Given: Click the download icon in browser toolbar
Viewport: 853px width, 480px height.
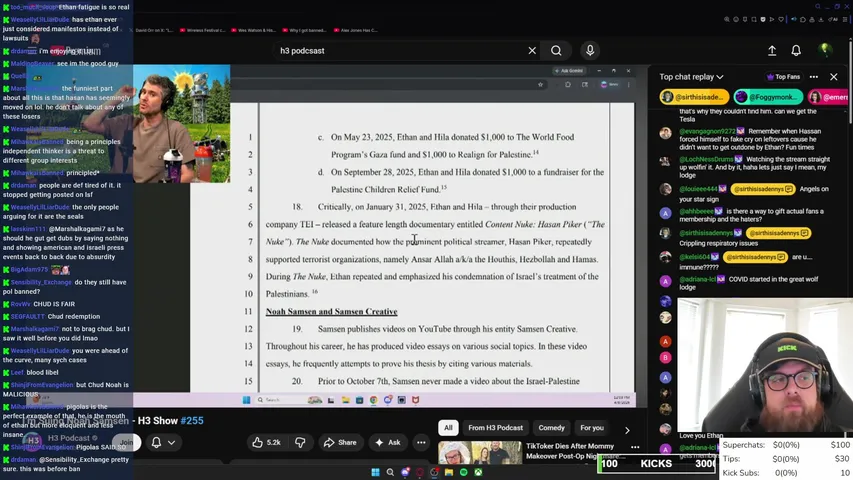Looking at the screenshot, I should coord(821,19).
